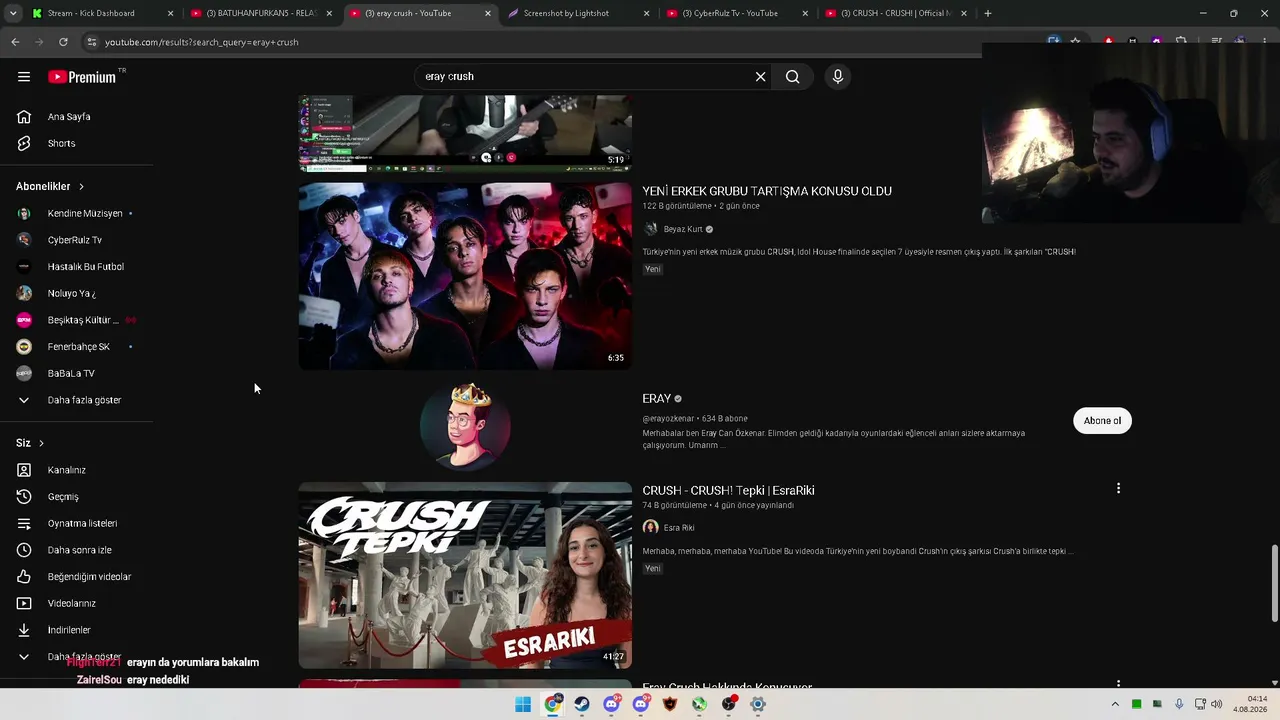
Task: Open Steam from the taskbar
Action: point(582,704)
